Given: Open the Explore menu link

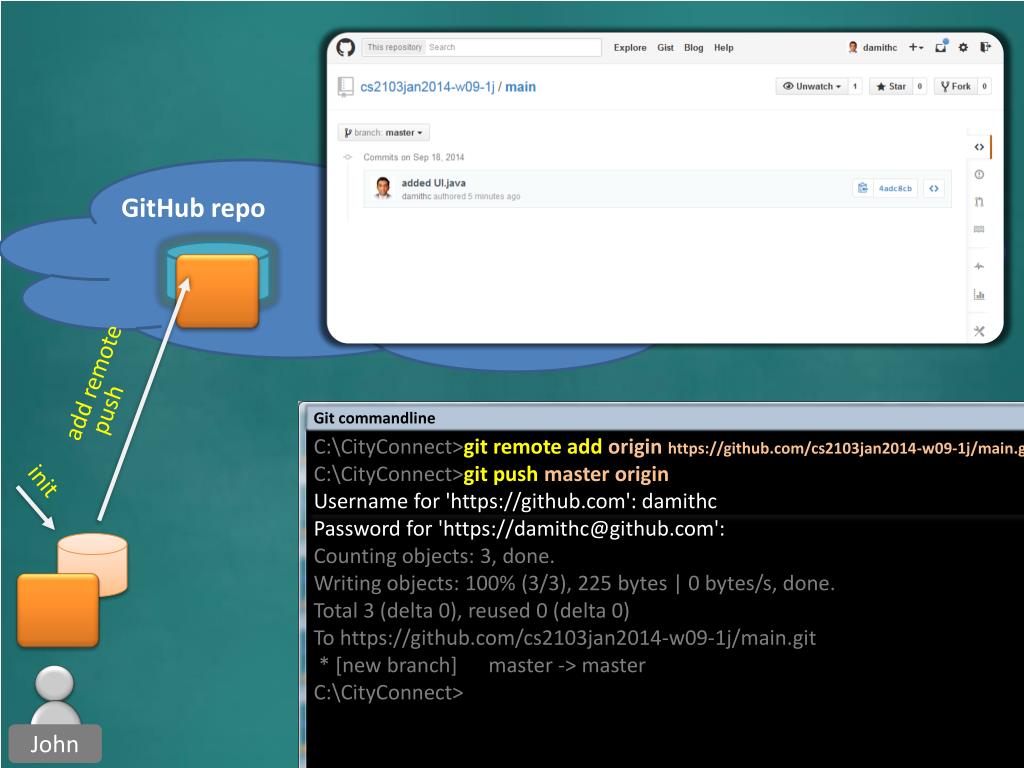Looking at the screenshot, I should (630, 48).
